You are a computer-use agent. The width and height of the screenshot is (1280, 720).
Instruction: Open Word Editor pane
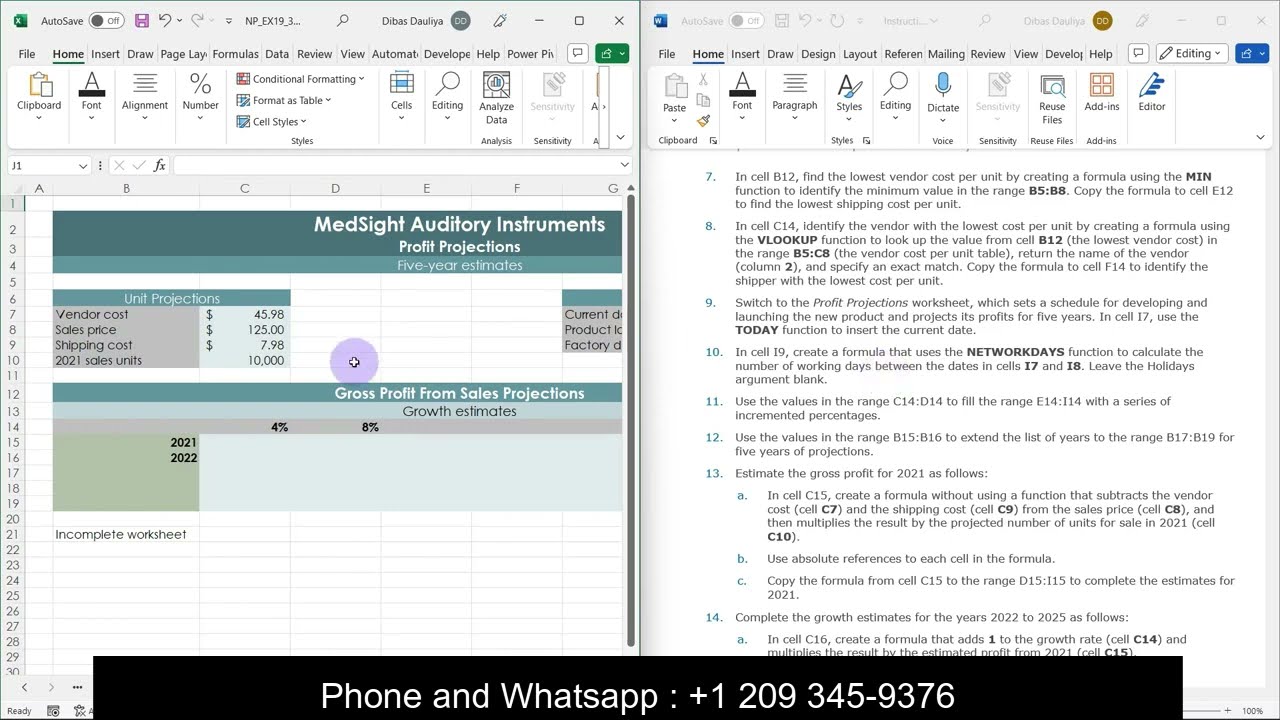pos(1152,92)
